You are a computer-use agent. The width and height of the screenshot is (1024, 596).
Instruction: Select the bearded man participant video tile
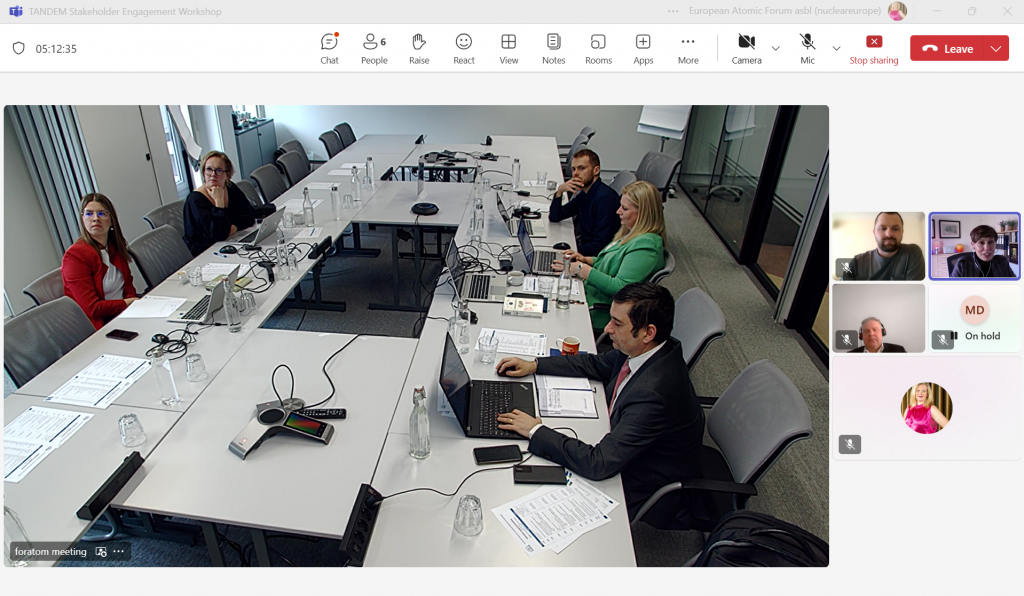878,246
